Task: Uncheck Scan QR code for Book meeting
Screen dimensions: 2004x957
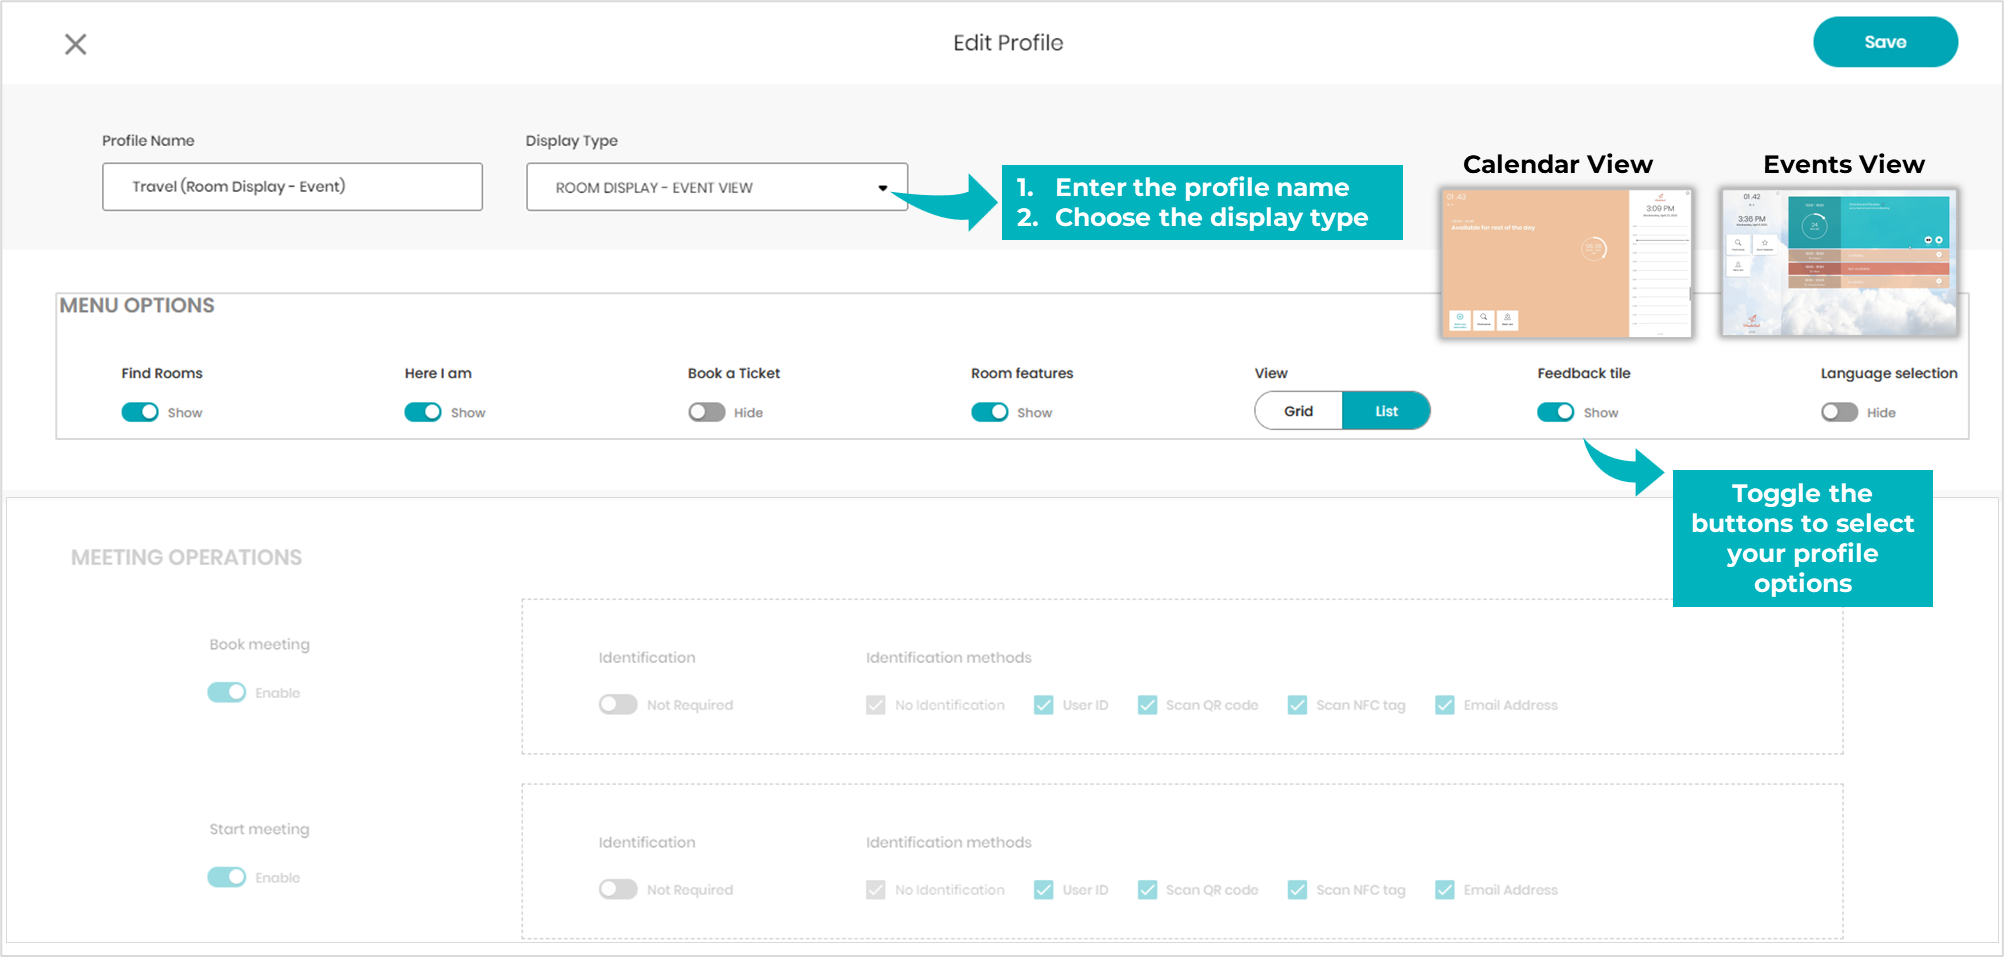Action: [1147, 705]
